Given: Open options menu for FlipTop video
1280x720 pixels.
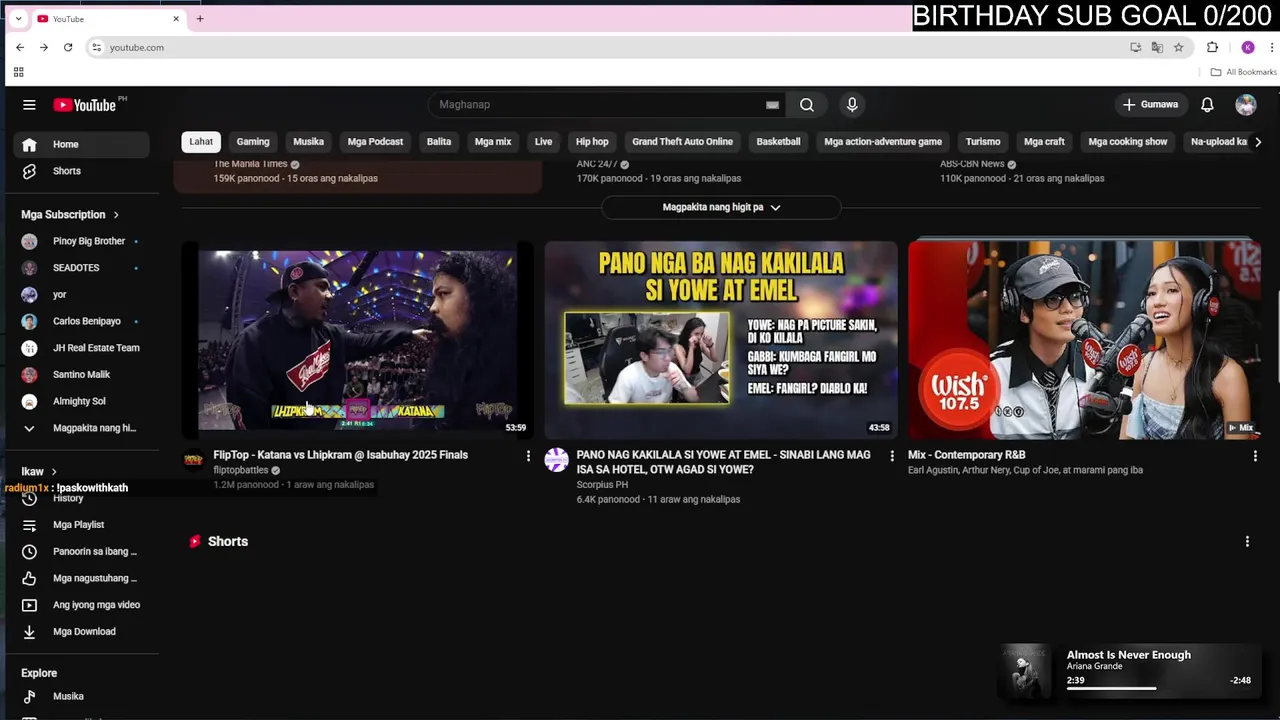Looking at the screenshot, I should [528, 456].
